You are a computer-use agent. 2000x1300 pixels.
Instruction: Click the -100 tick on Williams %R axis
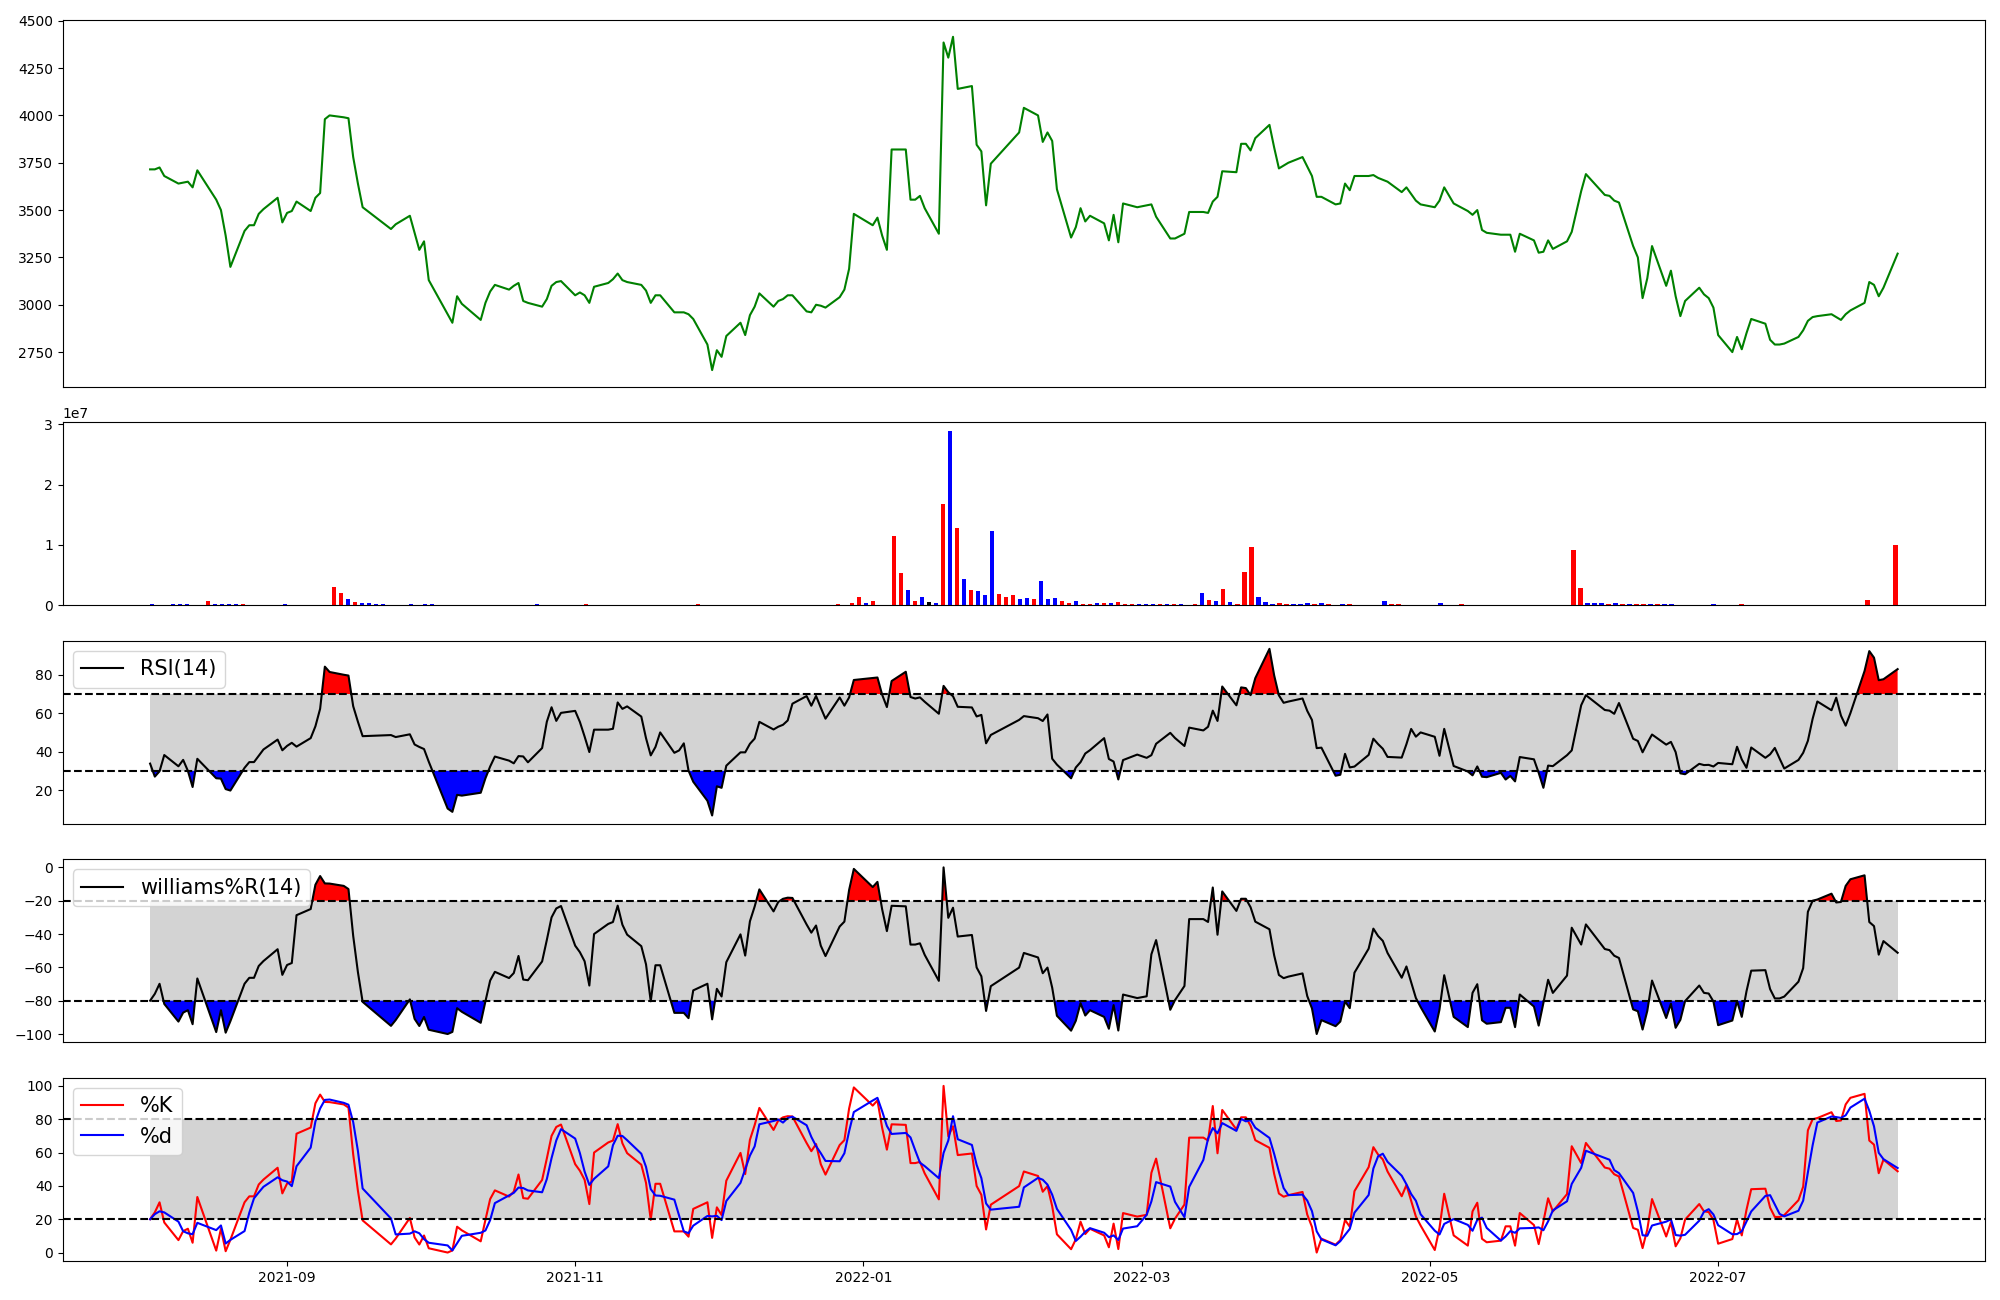(35, 1034)
